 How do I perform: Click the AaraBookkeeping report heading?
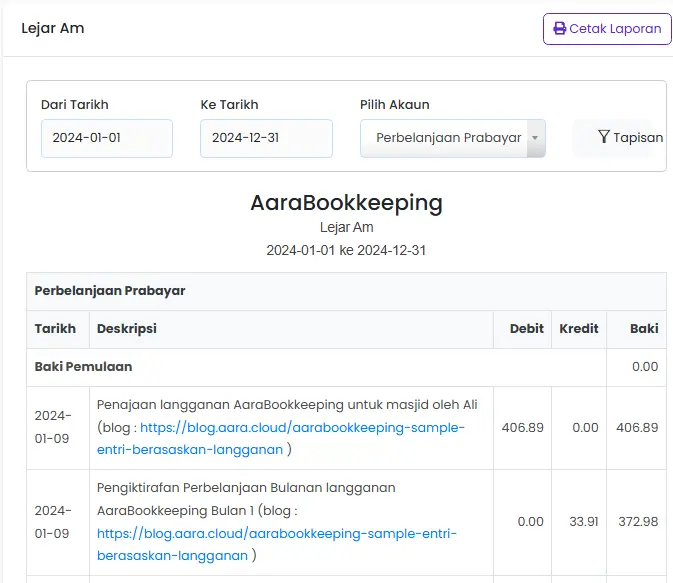[x=346, y=203]
